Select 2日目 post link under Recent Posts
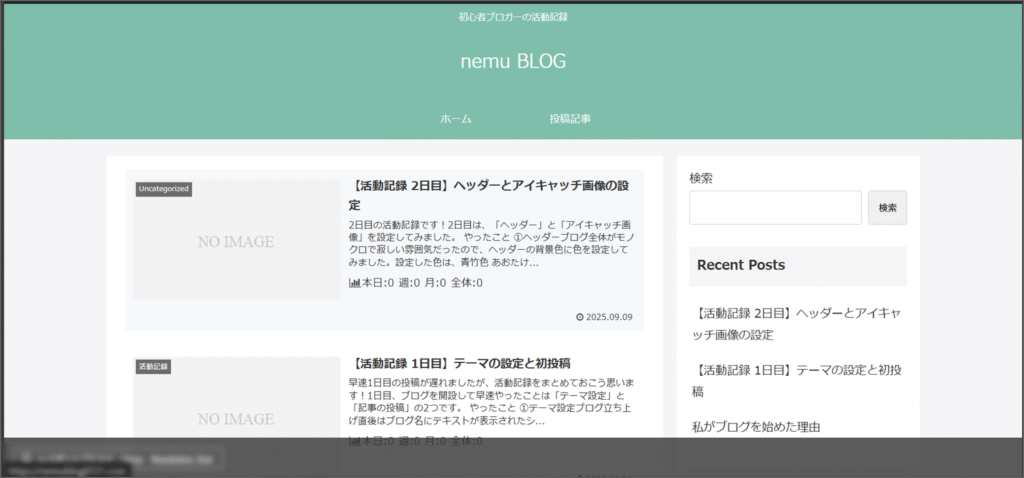Image resolution: width=1024 pixels, height=478 pixels. coord(797,323)
